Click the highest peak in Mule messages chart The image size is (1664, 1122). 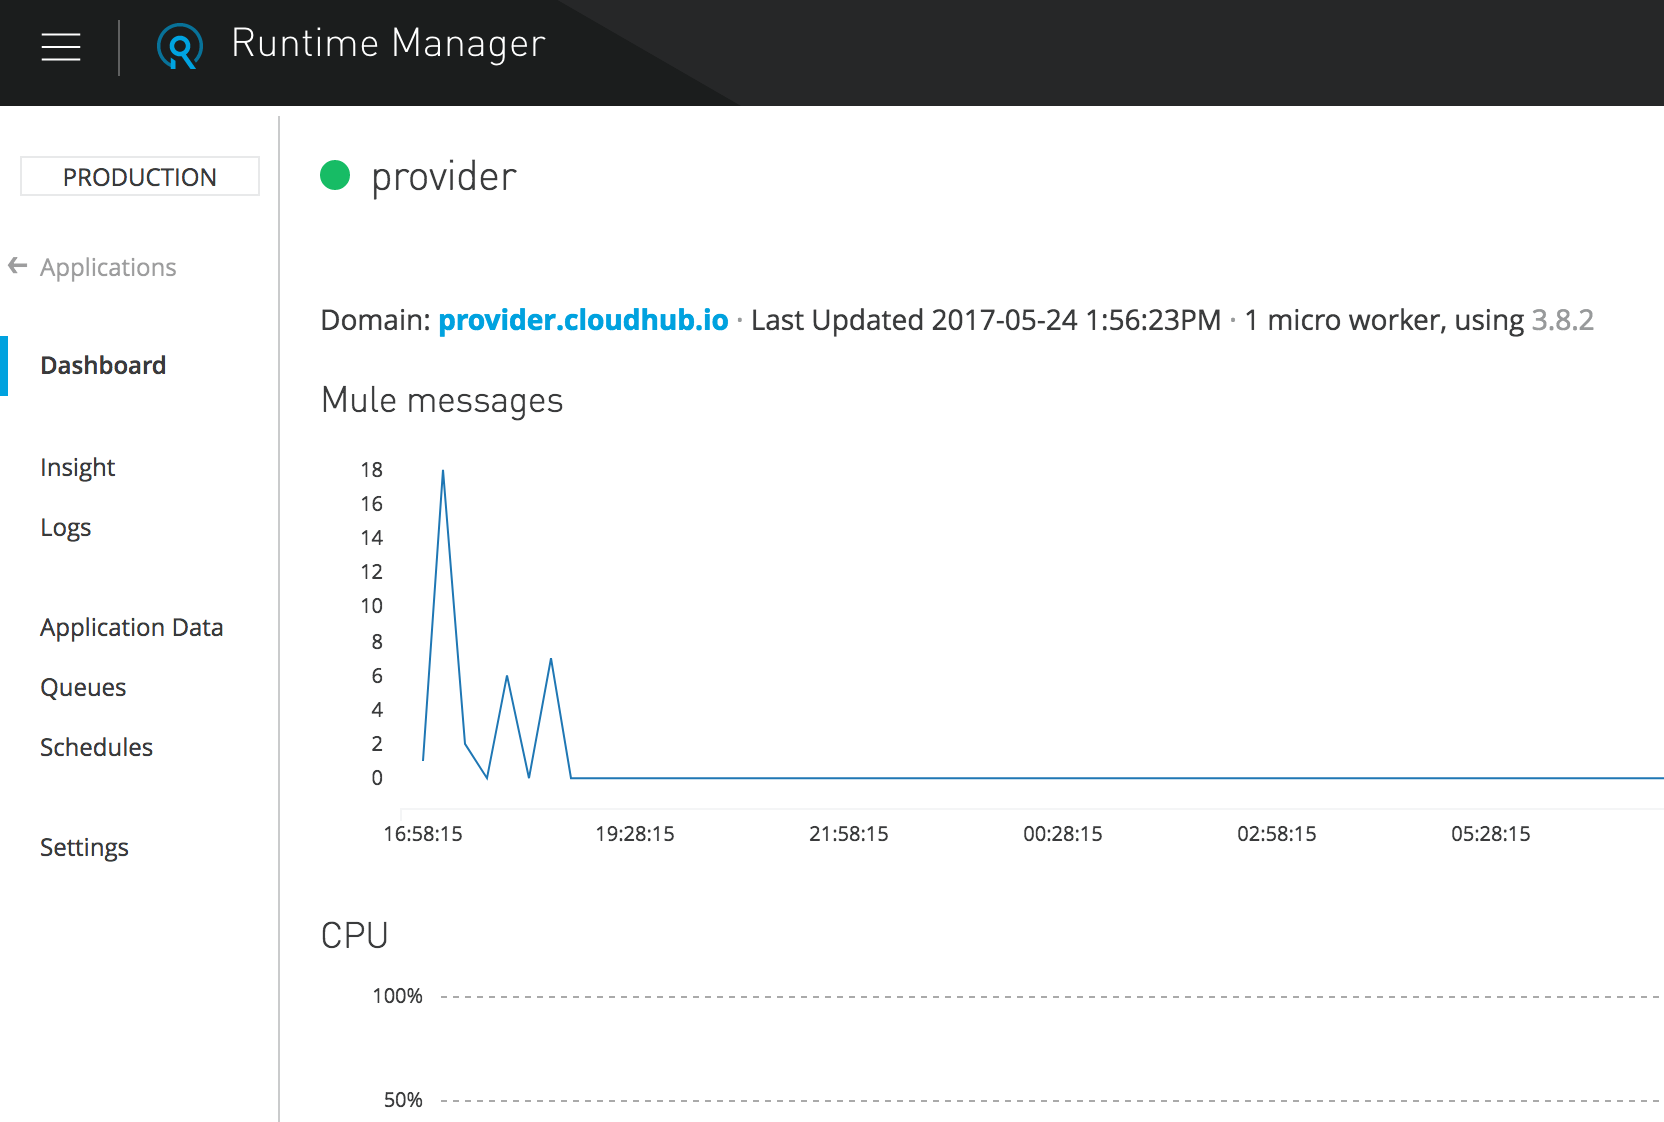click(443, 471)
